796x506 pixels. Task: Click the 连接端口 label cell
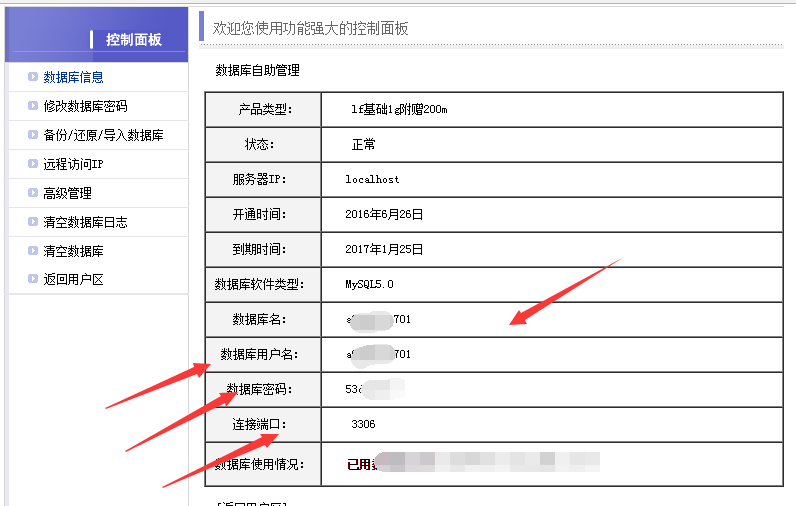pos(263,425)
